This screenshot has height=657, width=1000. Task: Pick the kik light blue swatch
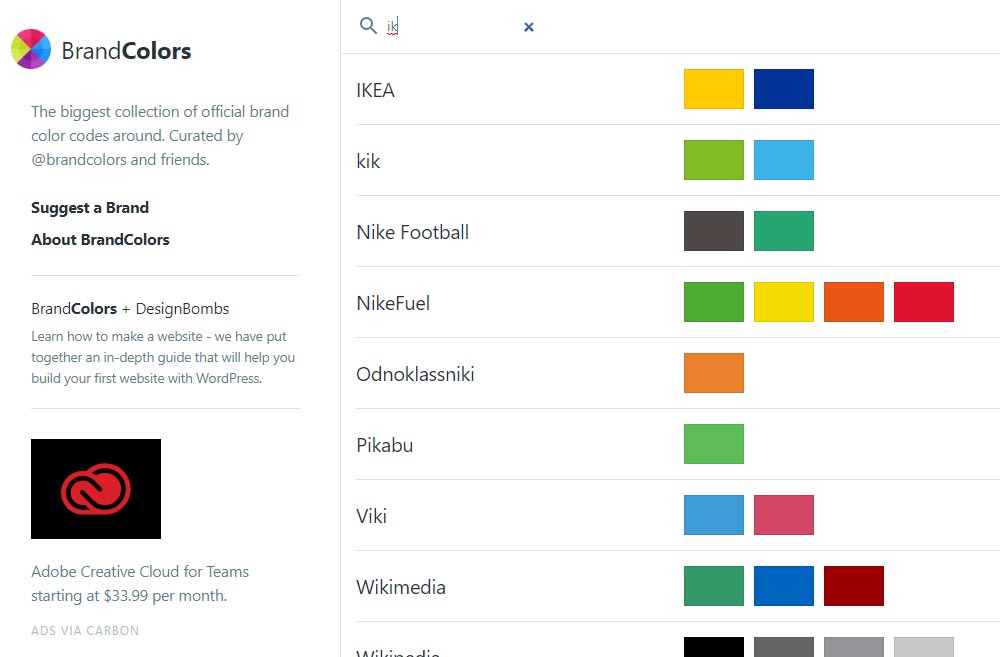pos(784,160)
